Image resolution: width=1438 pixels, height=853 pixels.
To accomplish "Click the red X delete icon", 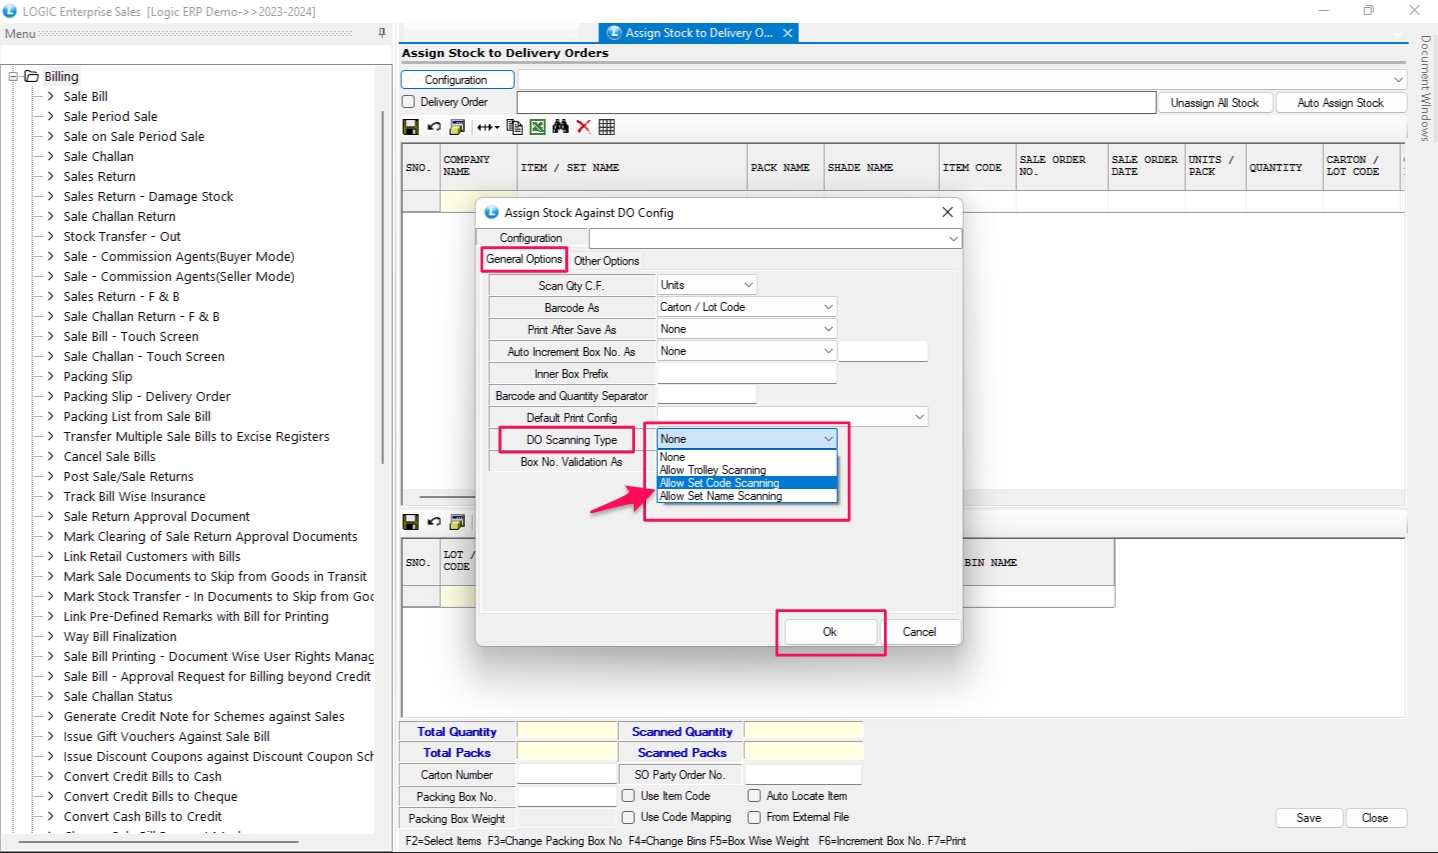I will point(583,127).
